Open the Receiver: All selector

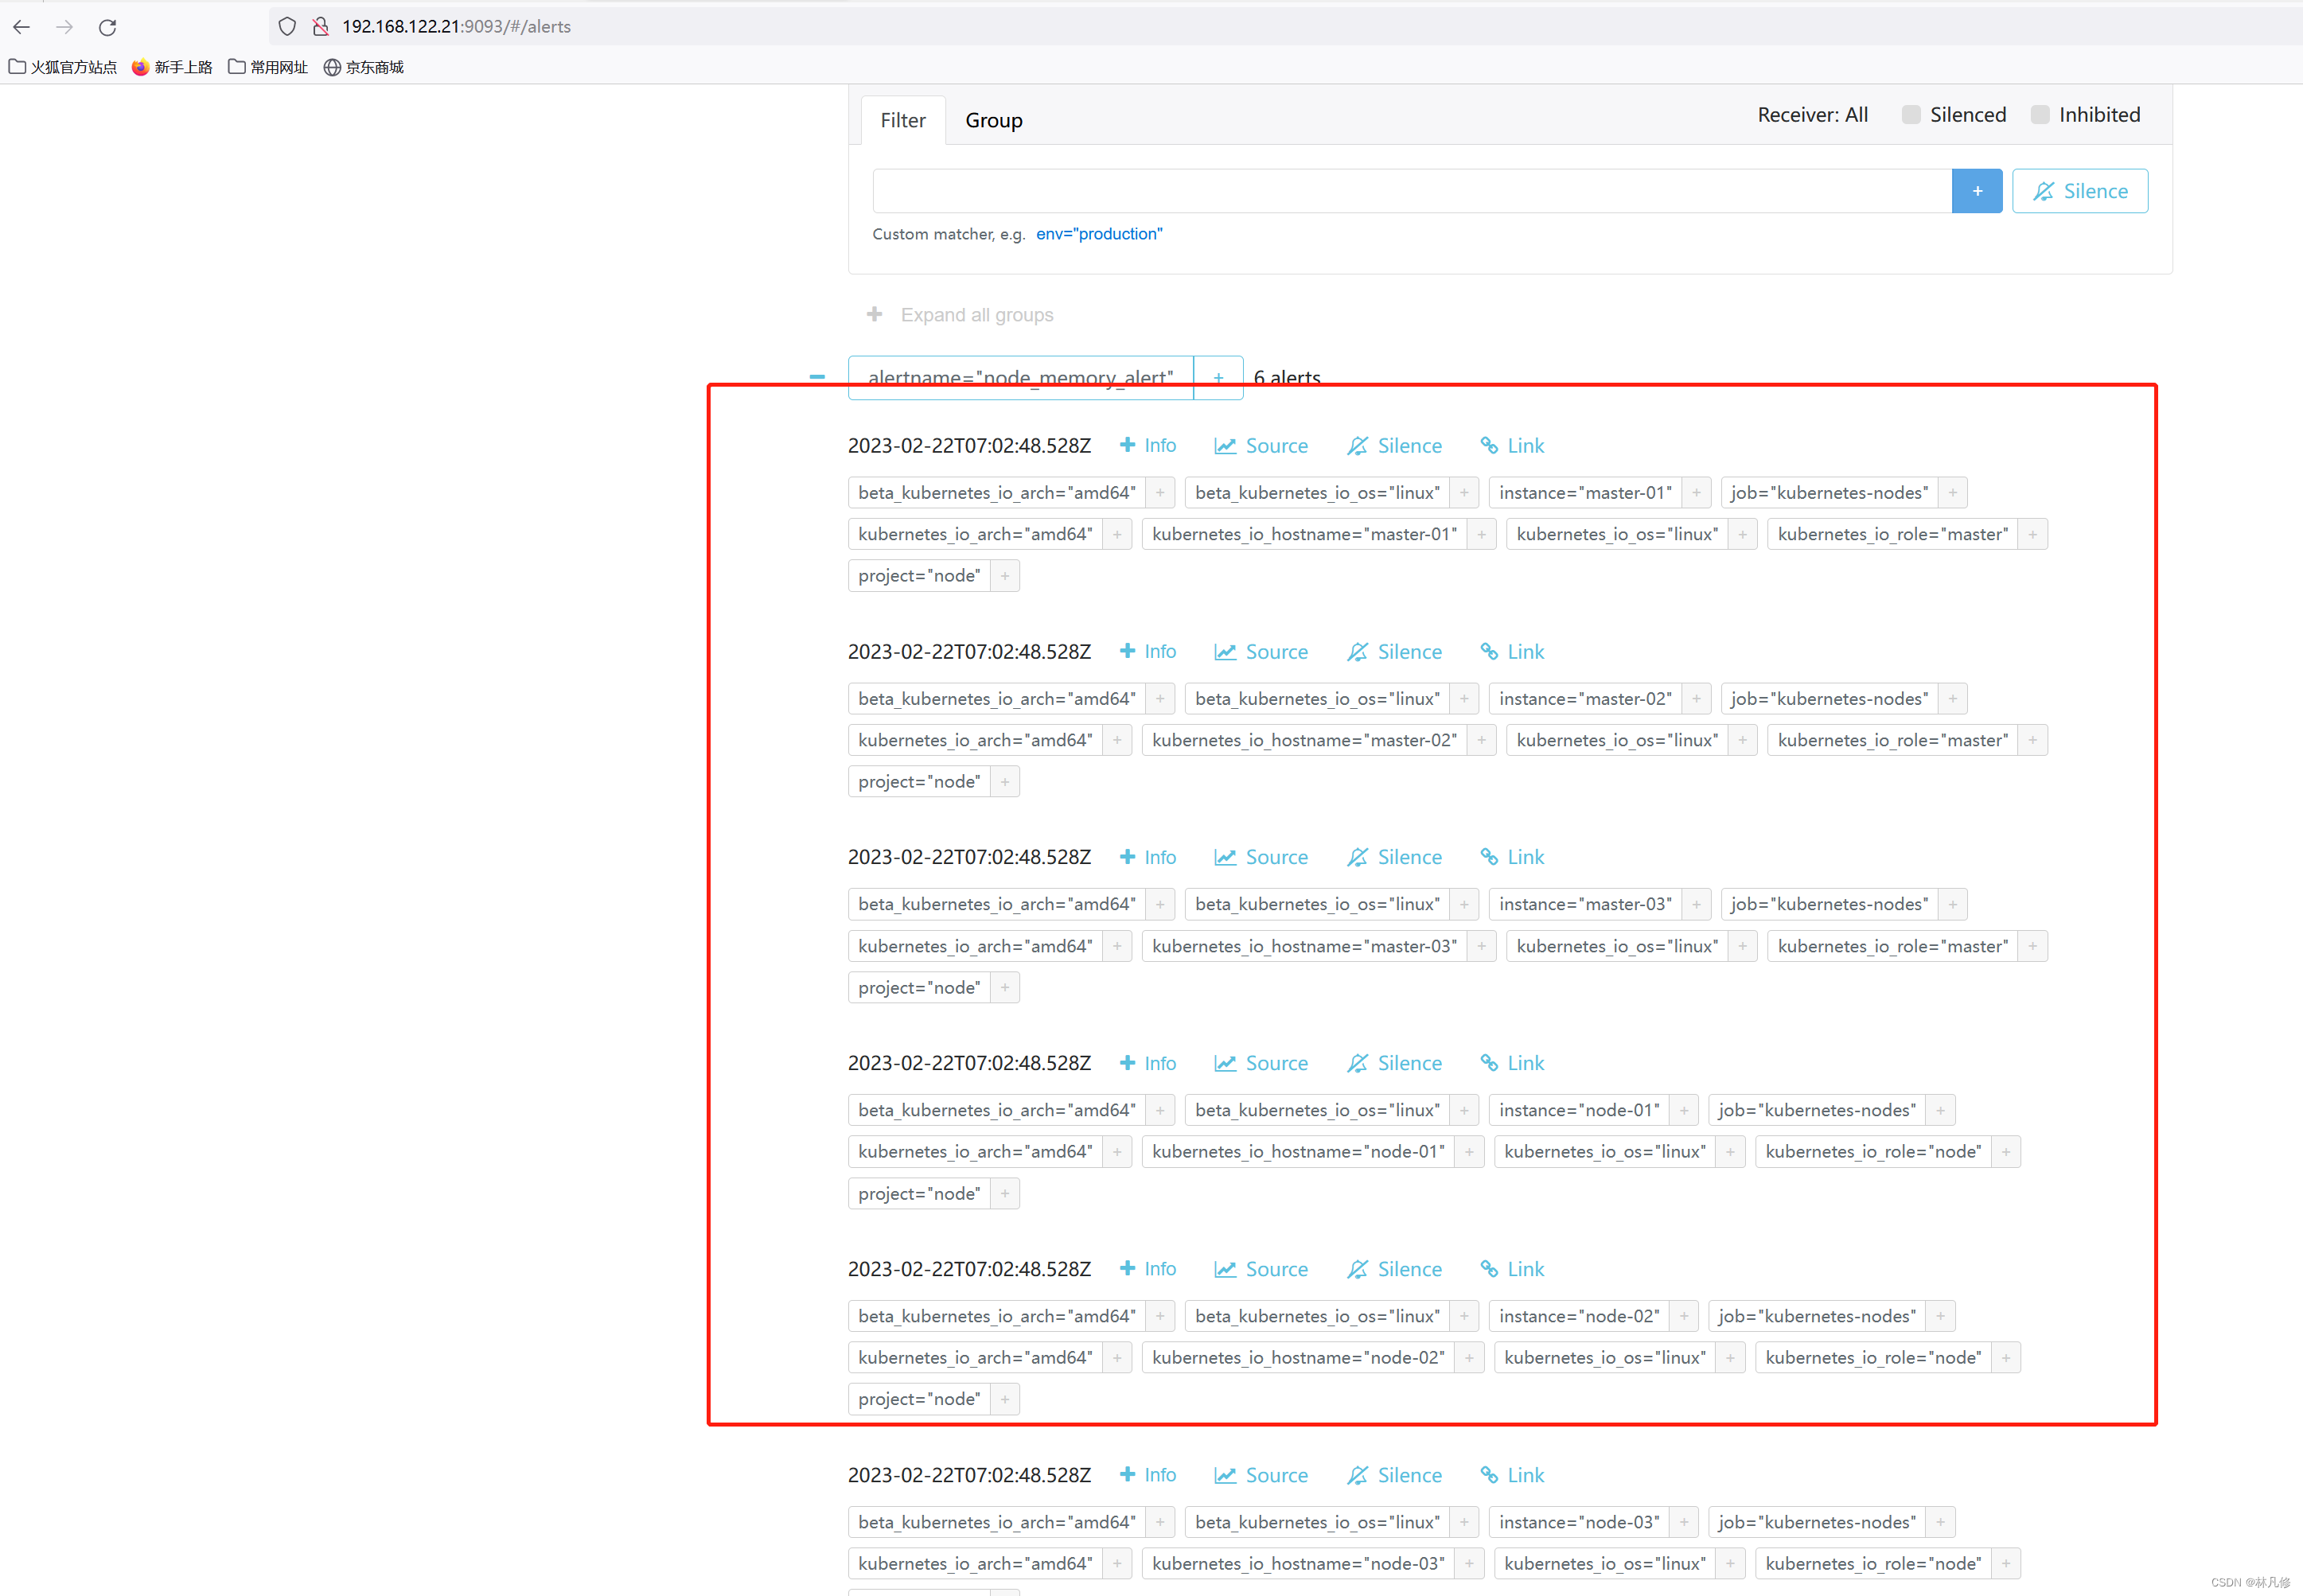[1812, 115]
